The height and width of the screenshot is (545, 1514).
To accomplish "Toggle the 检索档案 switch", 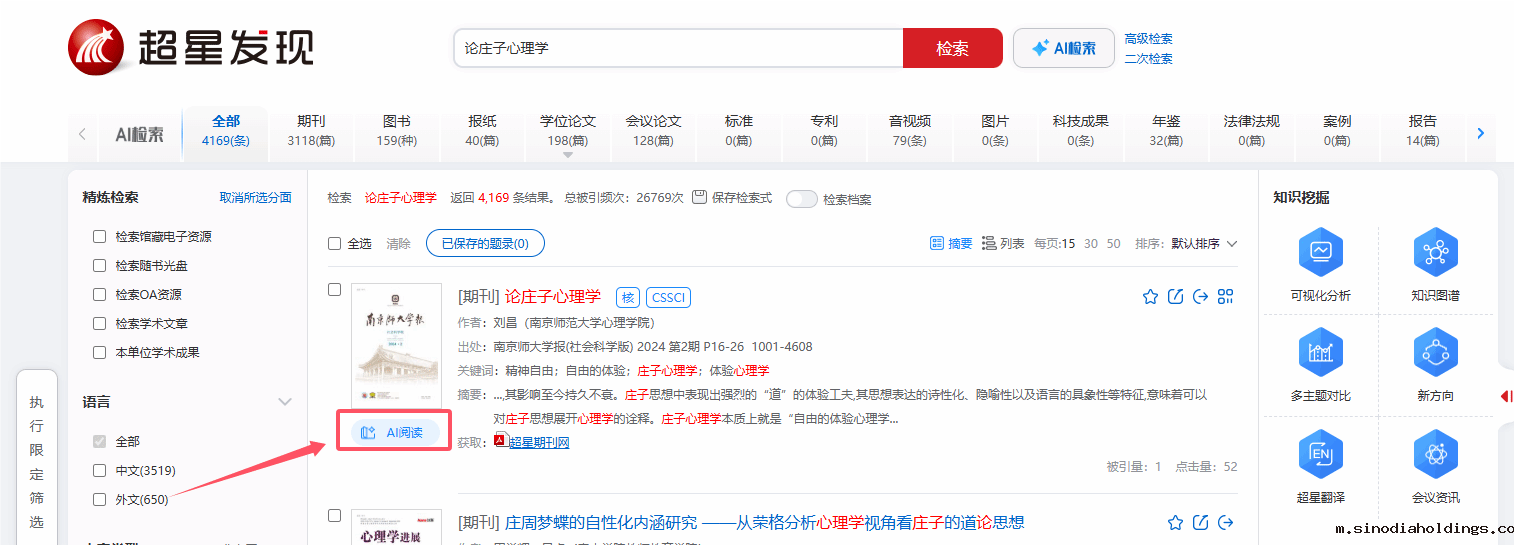I will 802,199.
